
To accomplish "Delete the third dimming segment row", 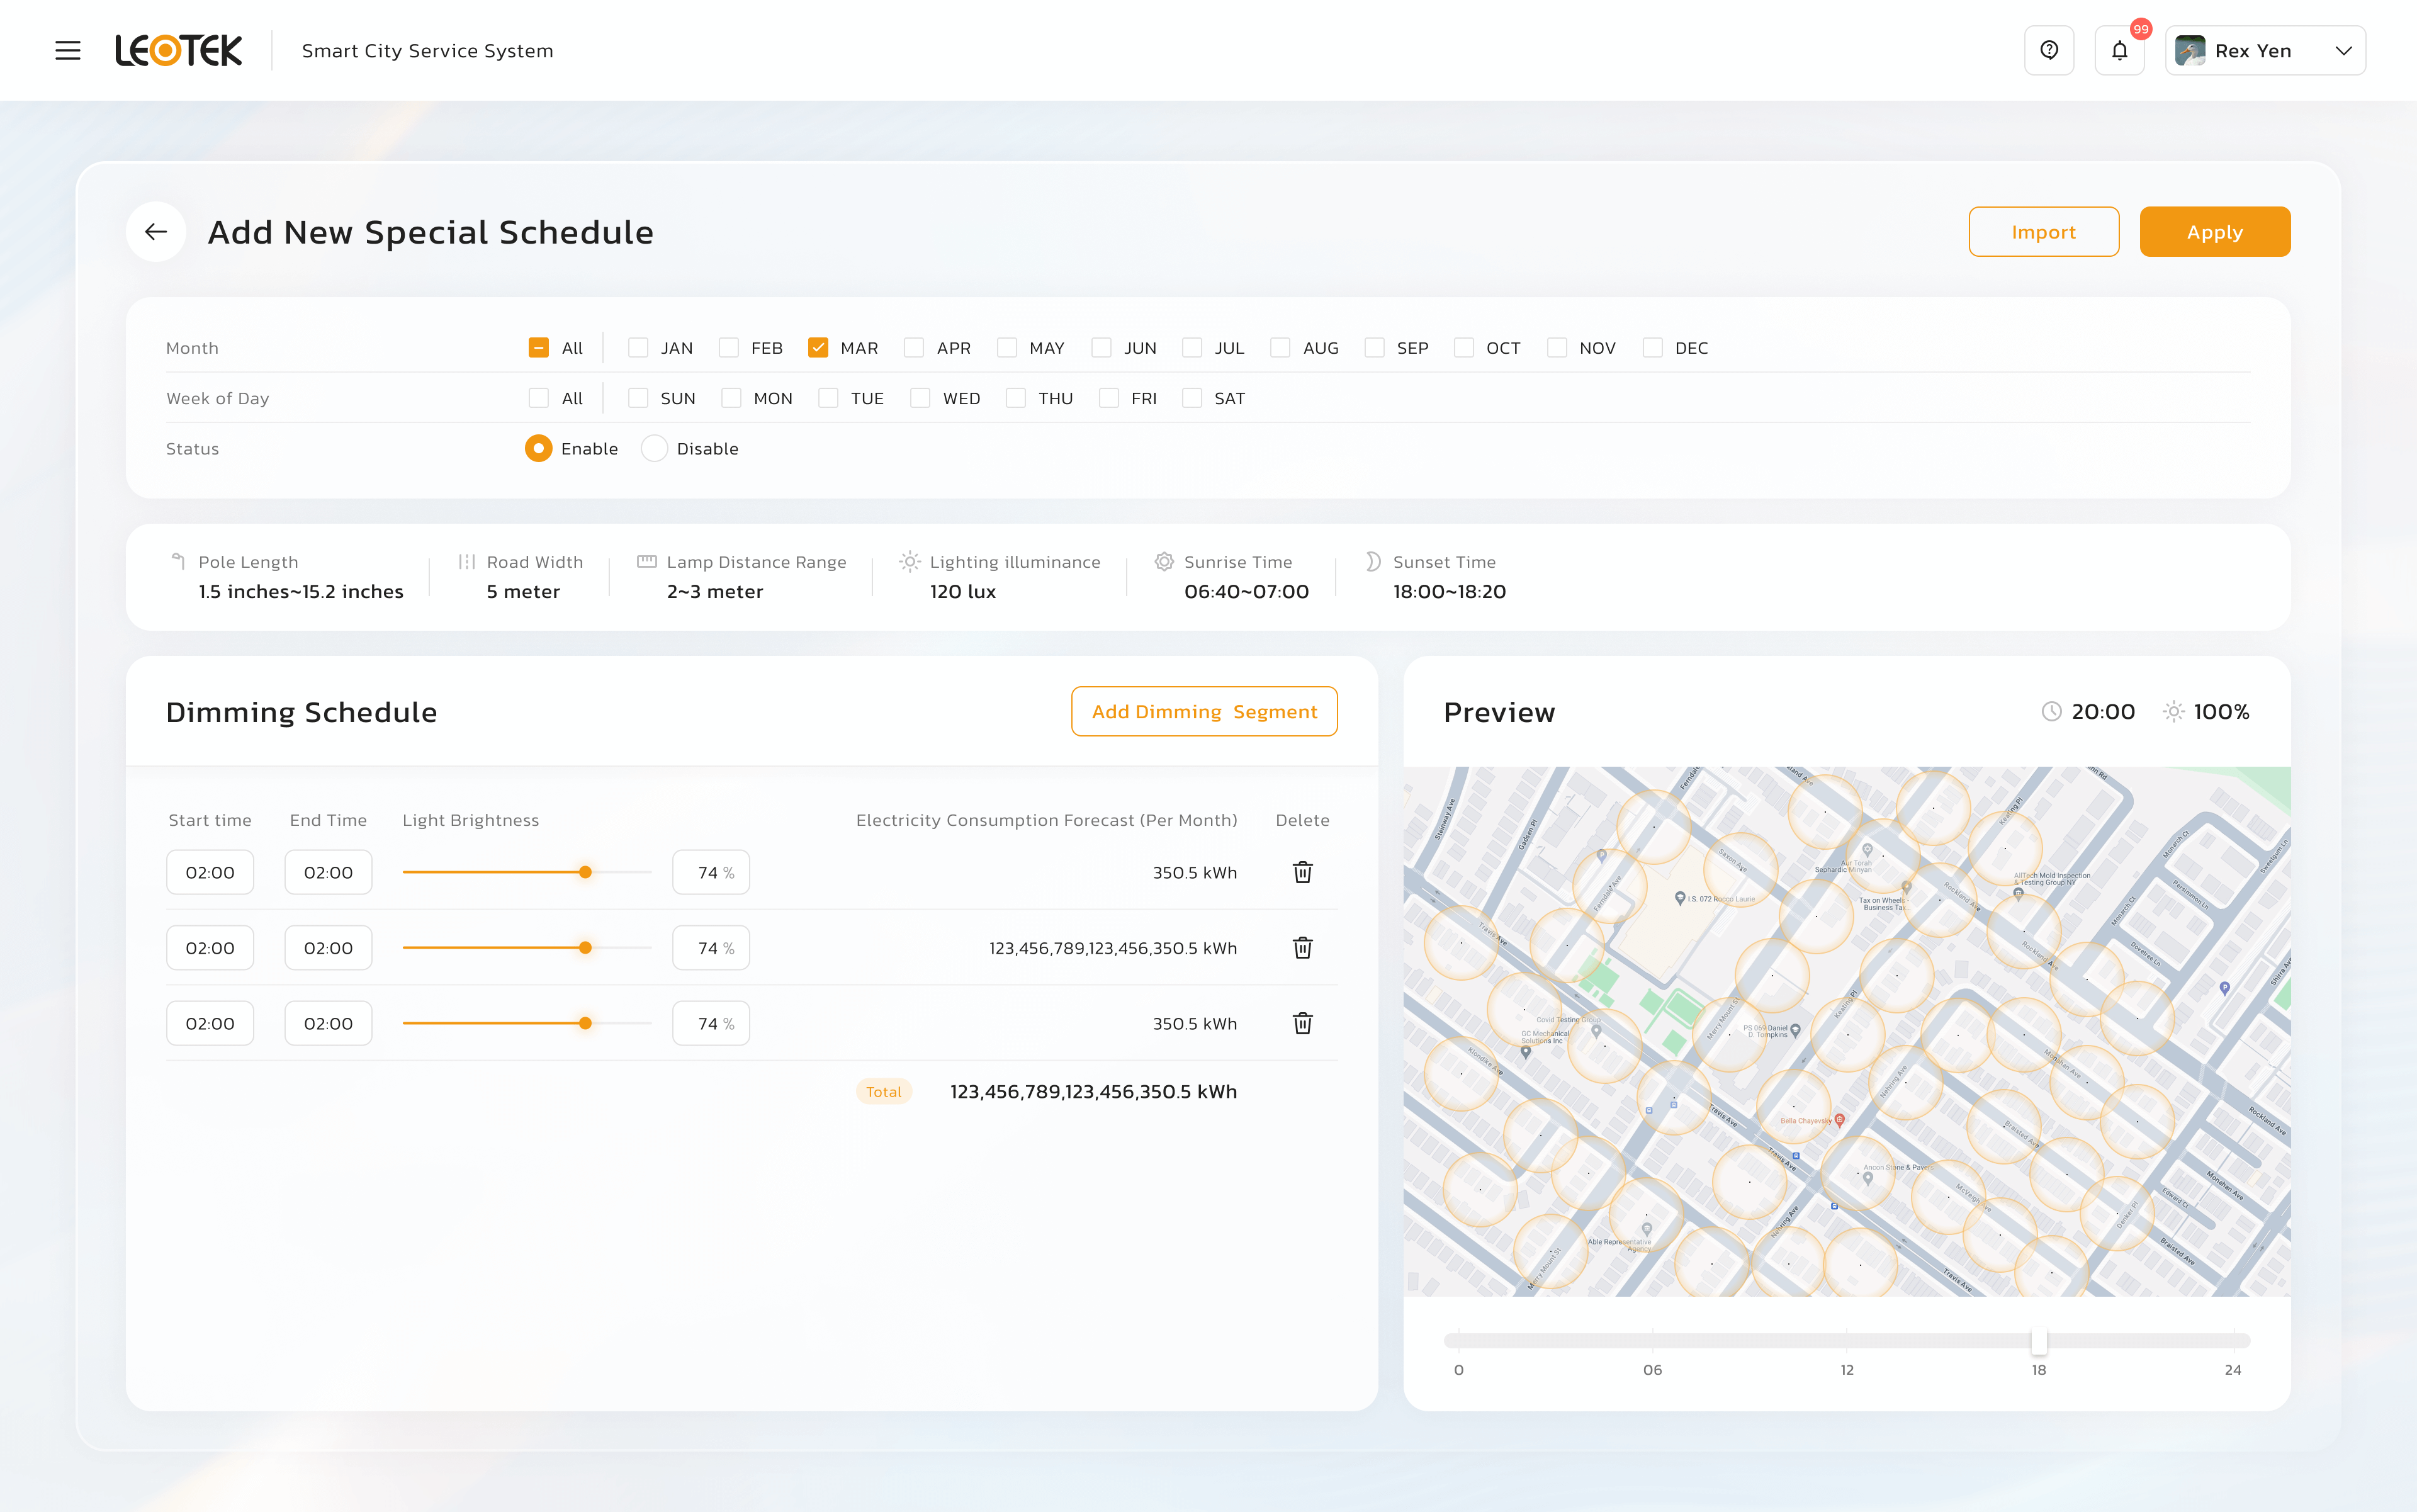I will click(1302, 1023).
